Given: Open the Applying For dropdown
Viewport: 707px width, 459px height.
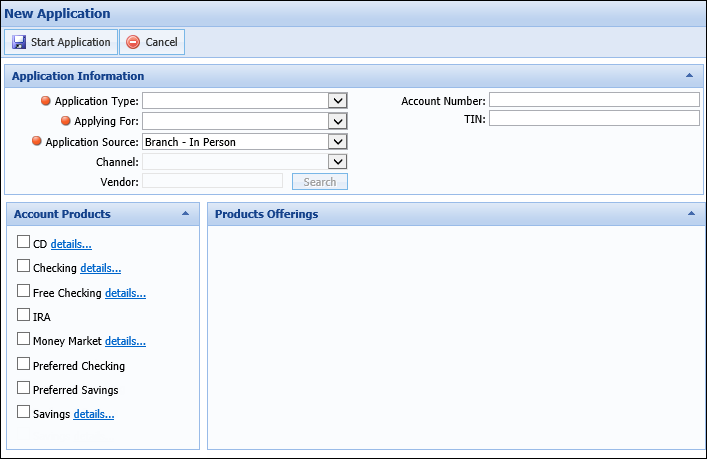Looking at the screenshot, I should click(x=338, y=121).
